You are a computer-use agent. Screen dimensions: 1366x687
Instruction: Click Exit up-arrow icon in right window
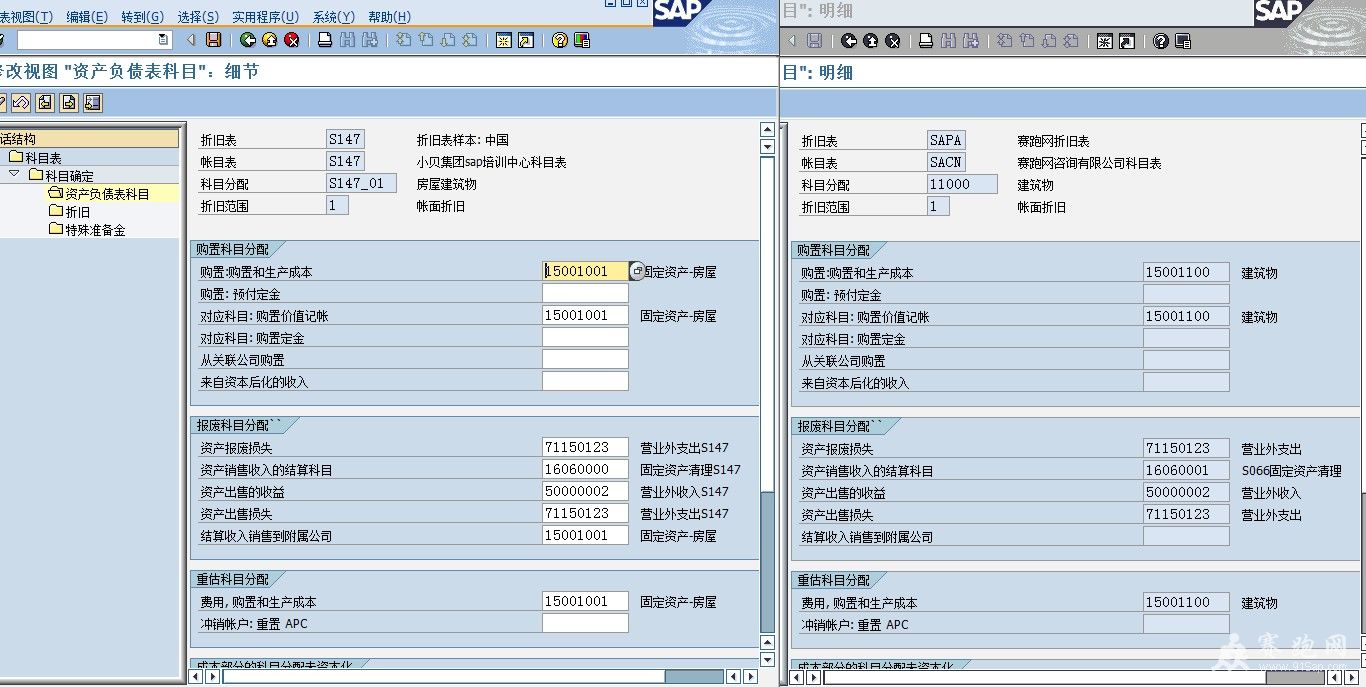(871, 41)
